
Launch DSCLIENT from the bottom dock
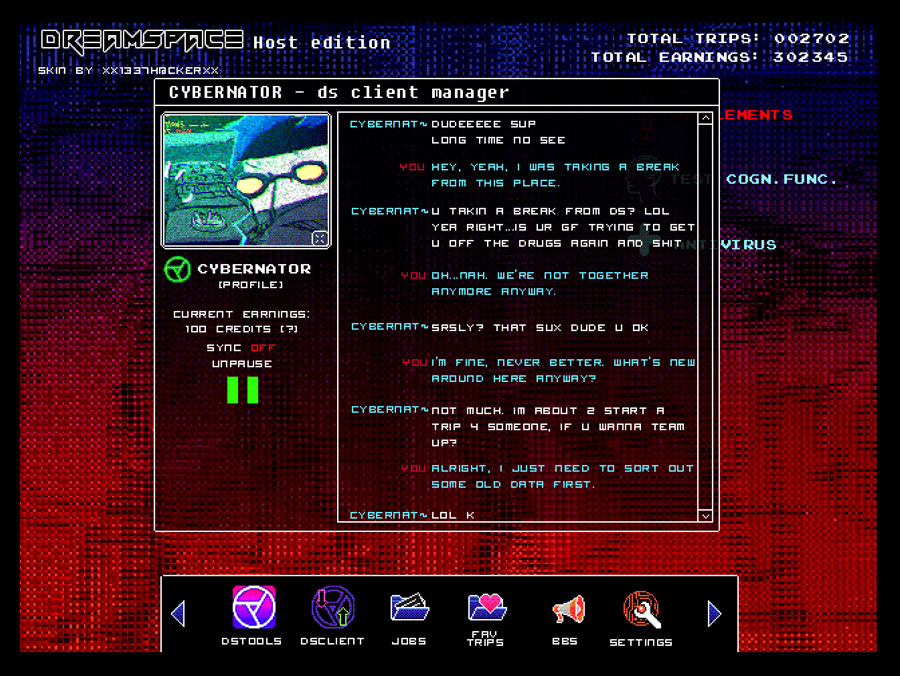pos(332,610)
